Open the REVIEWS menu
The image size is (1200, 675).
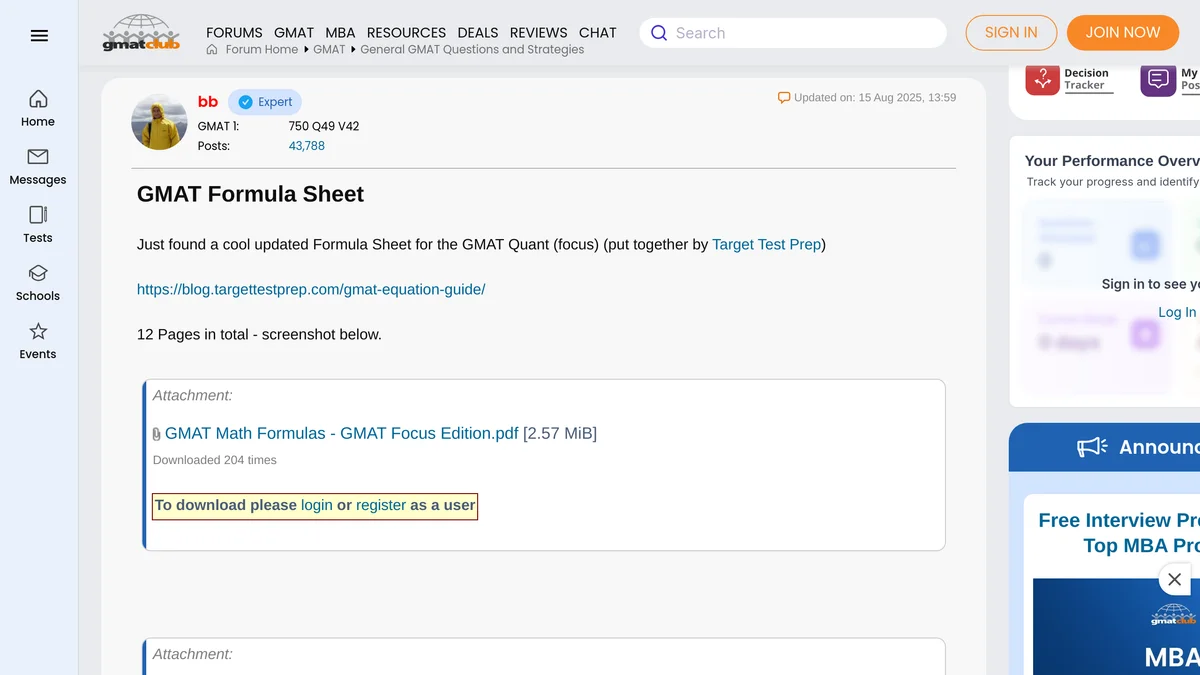[x=538, y=32]
